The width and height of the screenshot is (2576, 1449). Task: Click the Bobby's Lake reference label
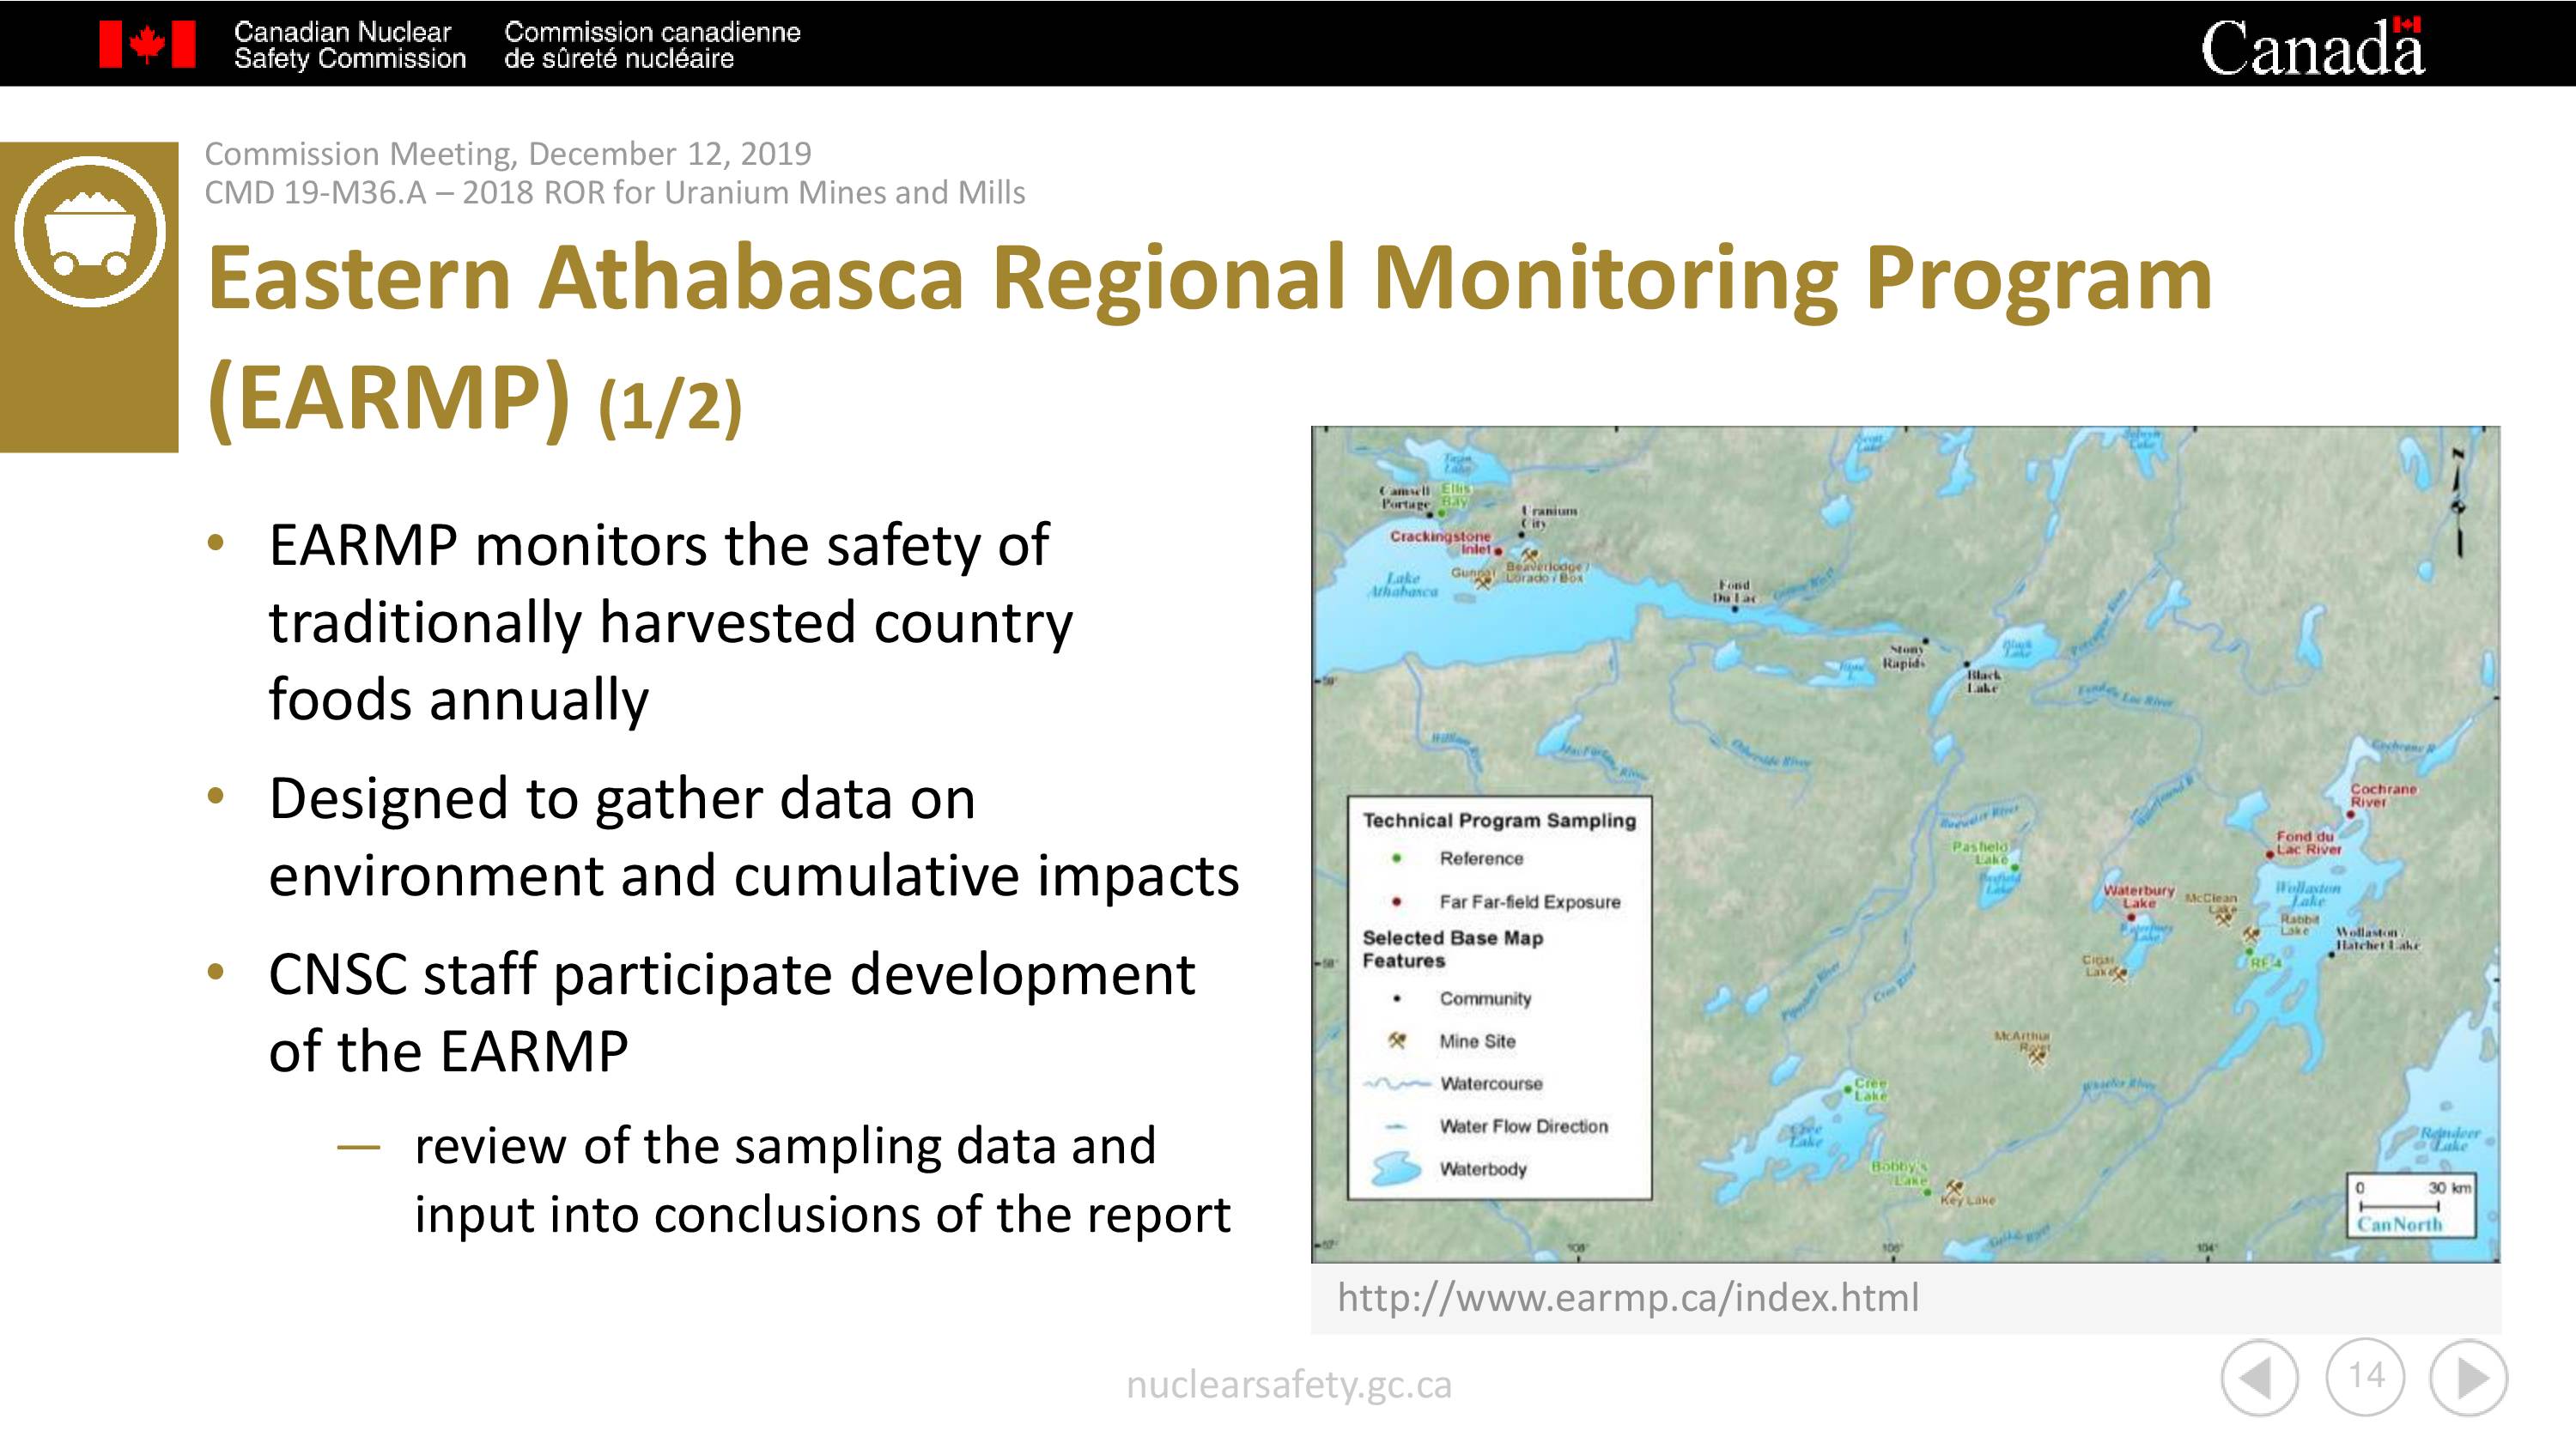tap(1899, 1173)
